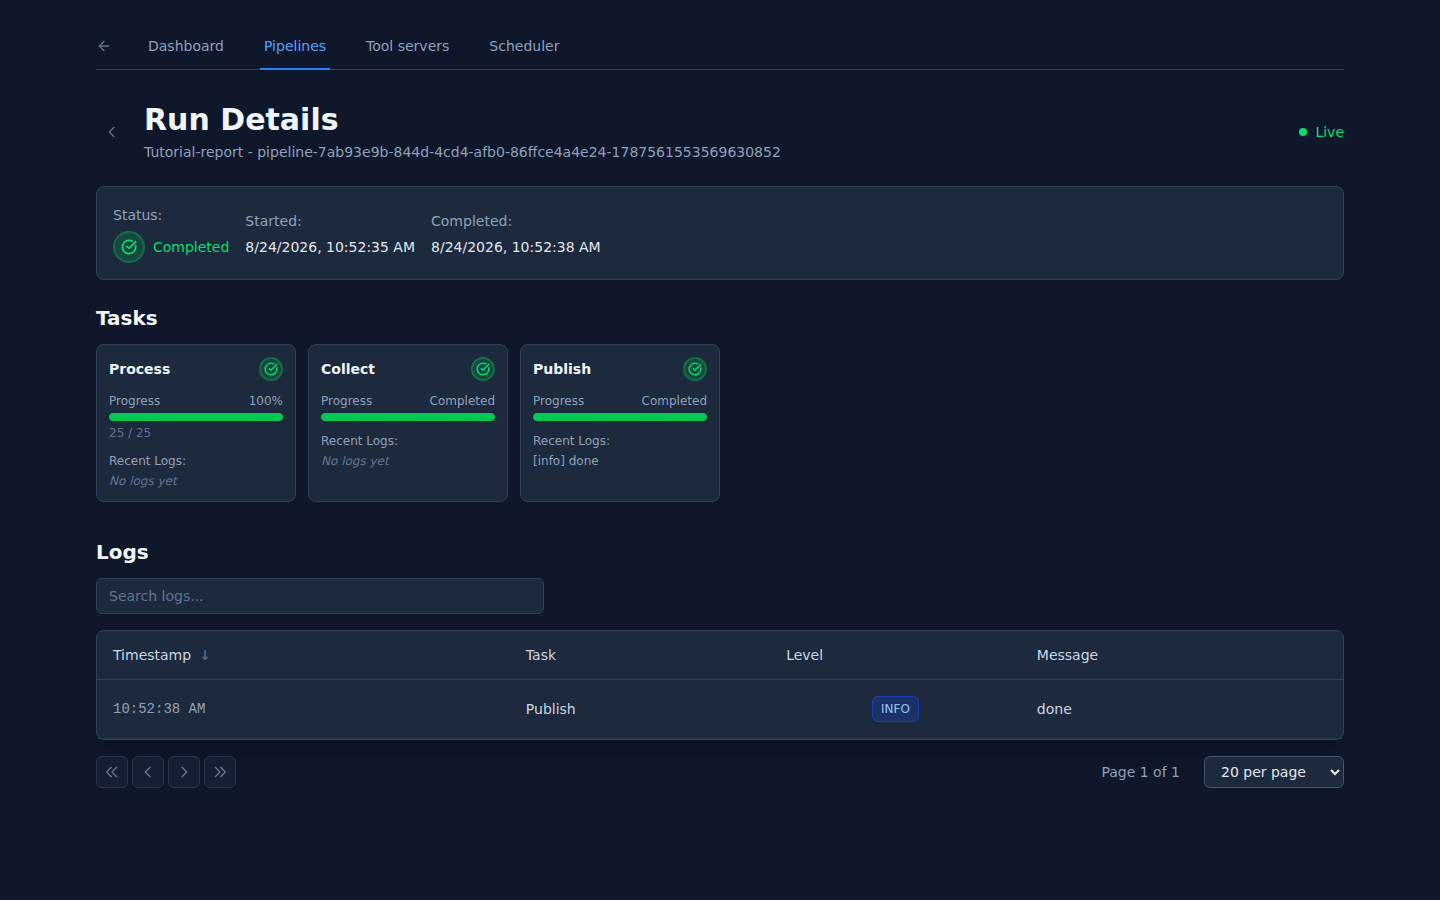
Task: Click the chevron left of Run Details
Action: pos(112,132)
